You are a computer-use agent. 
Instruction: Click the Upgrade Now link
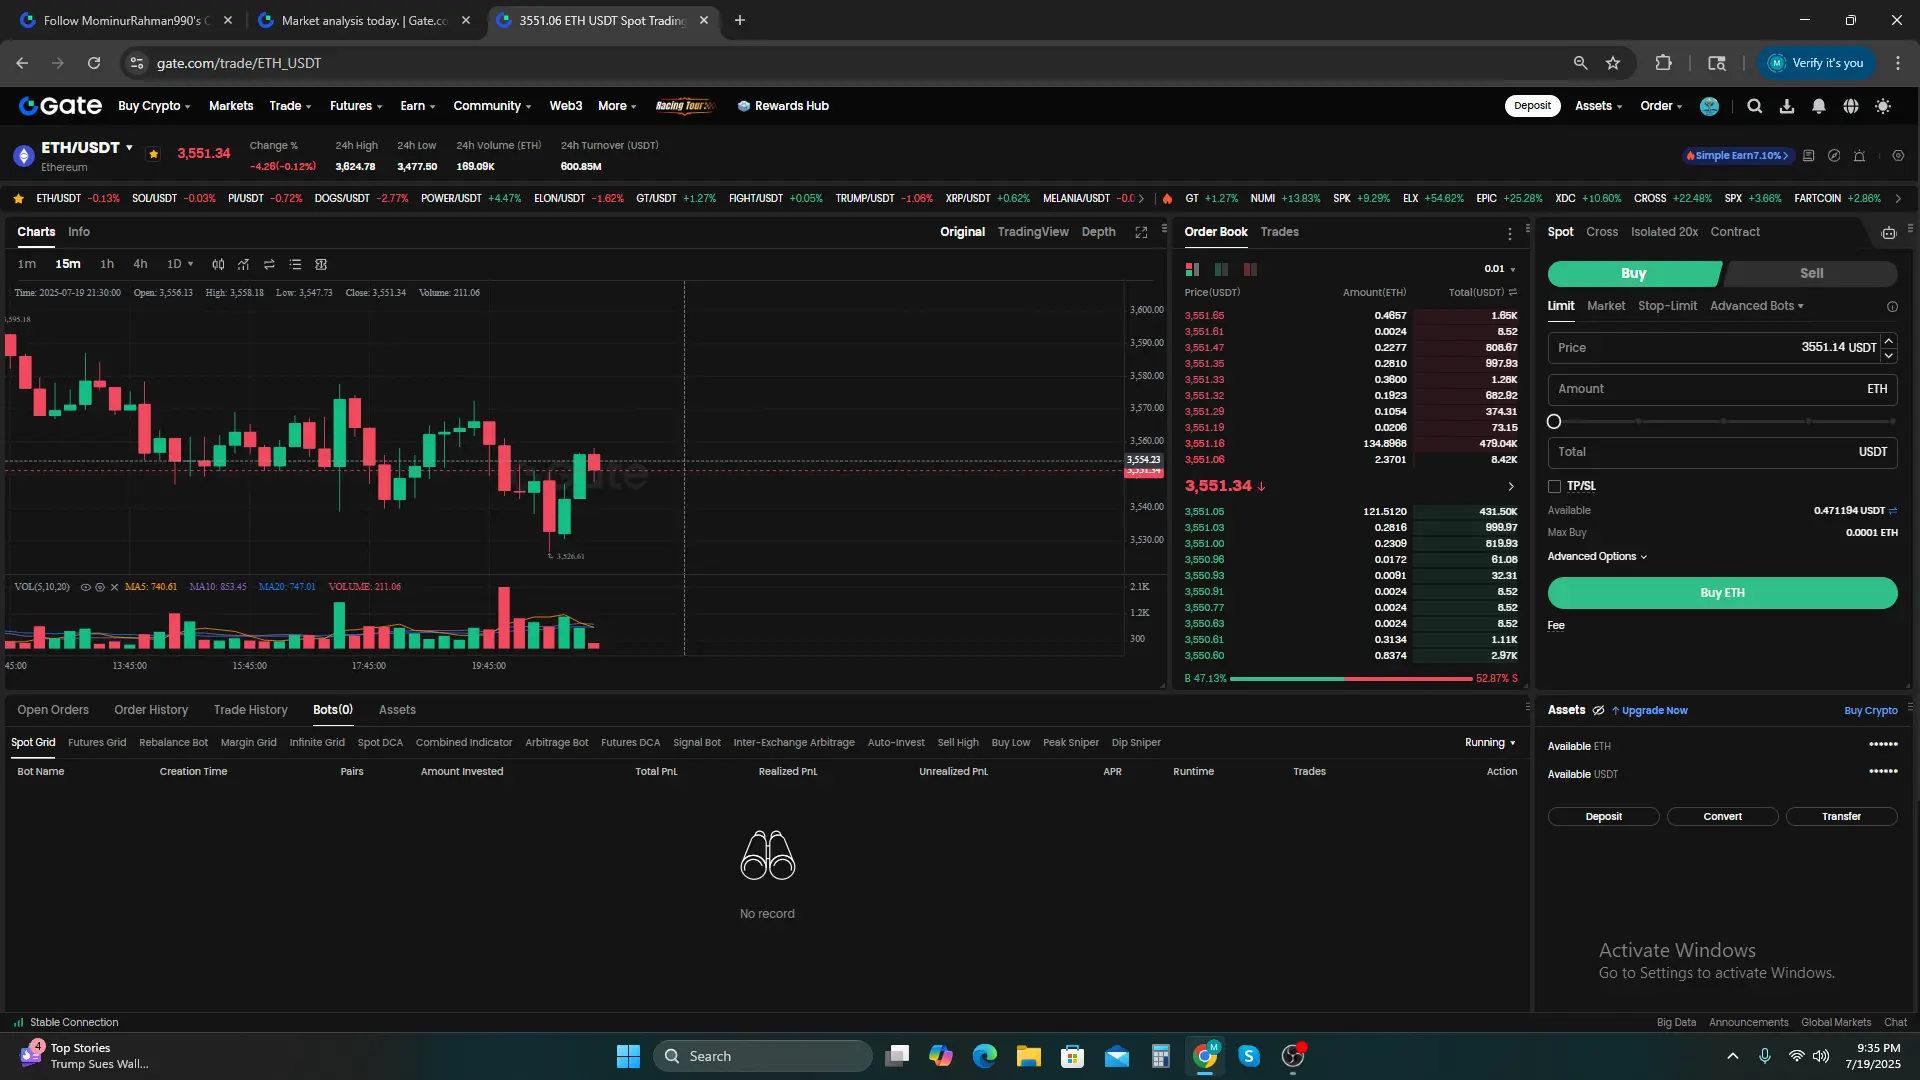click(x=1650, y=711)
